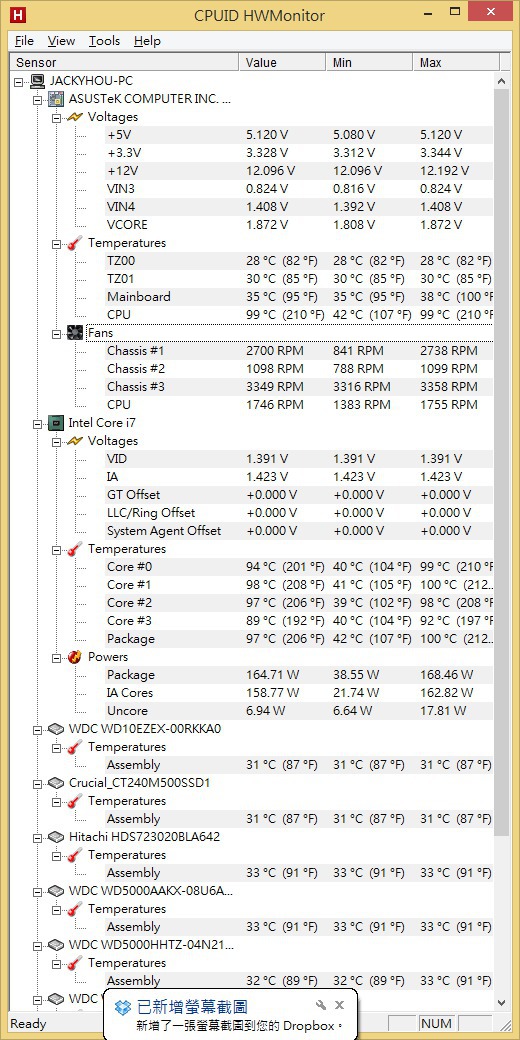Image resolution: width=520 pixels, height=1040 pixels.
Task: Click the Value column header
Action: pos(282,62)
